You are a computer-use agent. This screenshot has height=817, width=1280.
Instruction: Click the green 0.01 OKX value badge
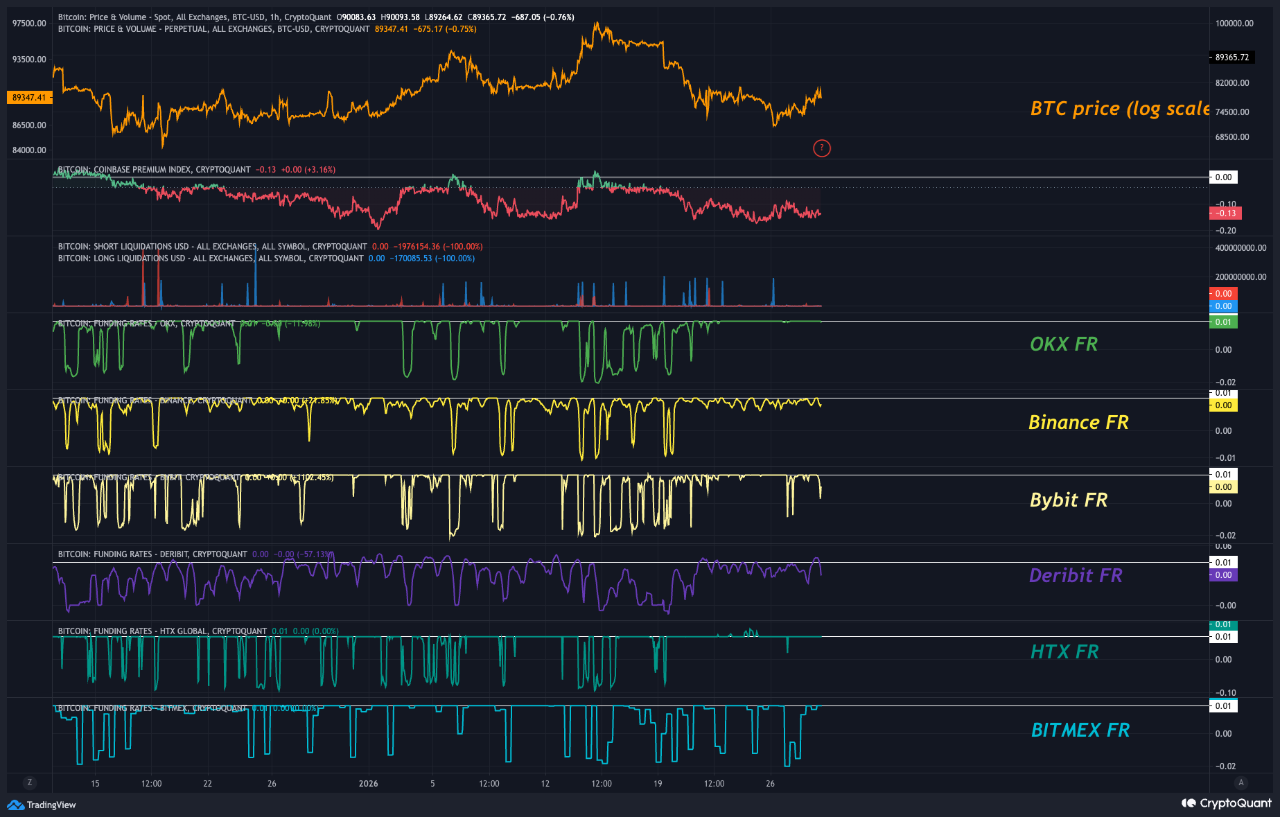(1222, 322)
